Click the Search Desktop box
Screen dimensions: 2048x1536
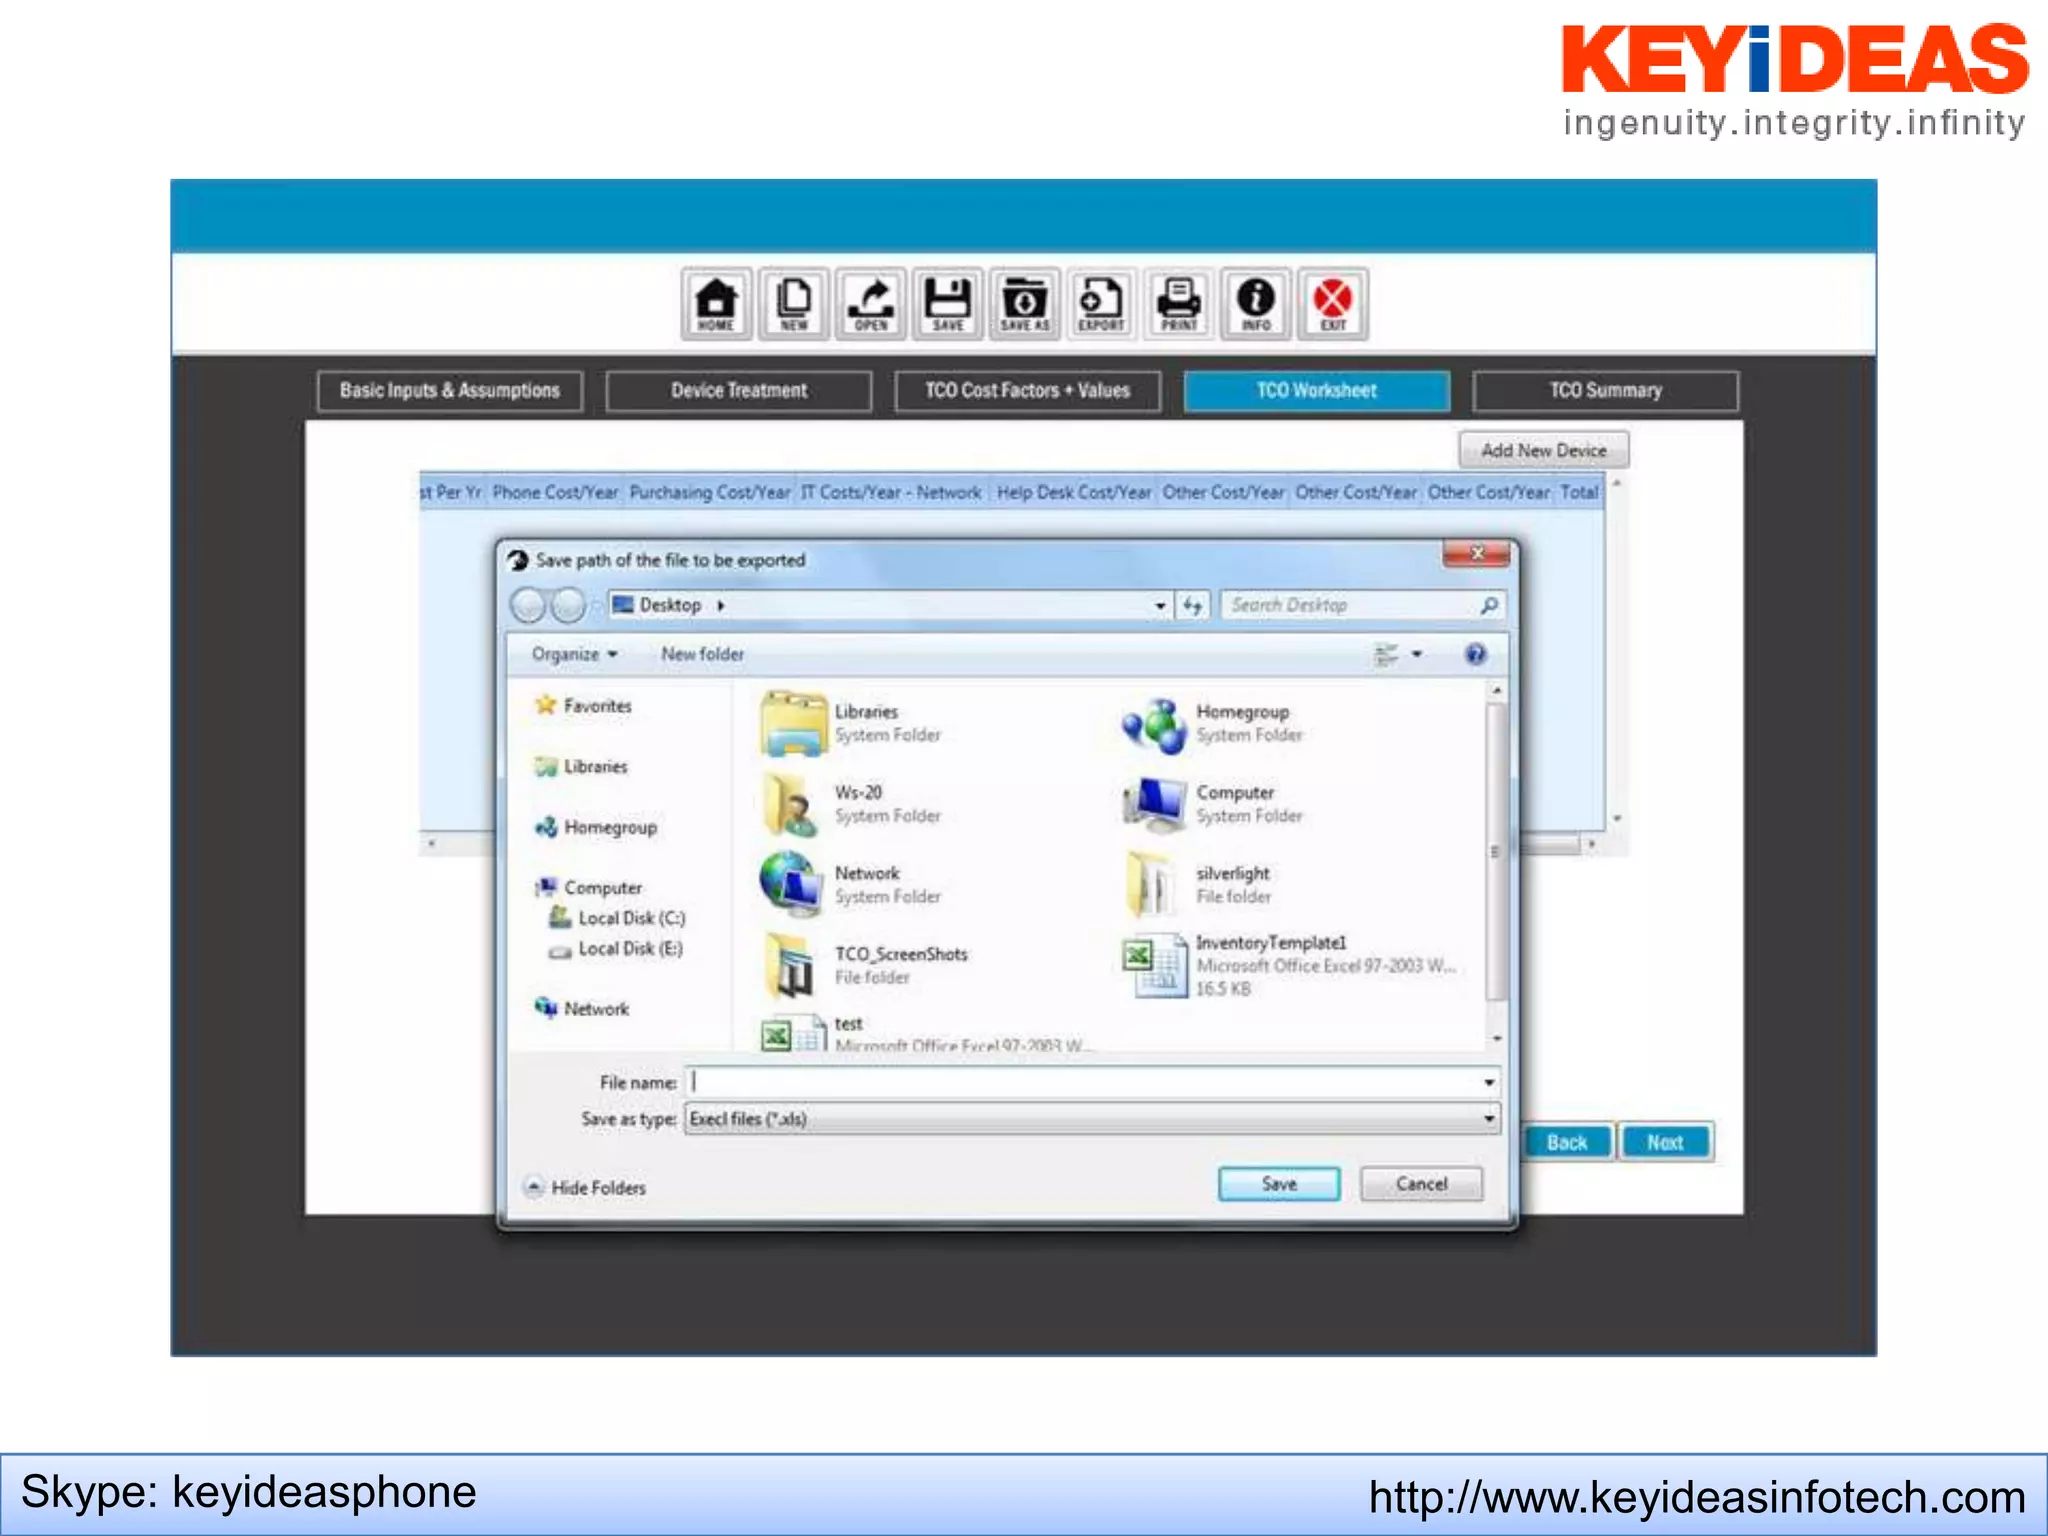pyautogui.click(x=1364, y=606)
